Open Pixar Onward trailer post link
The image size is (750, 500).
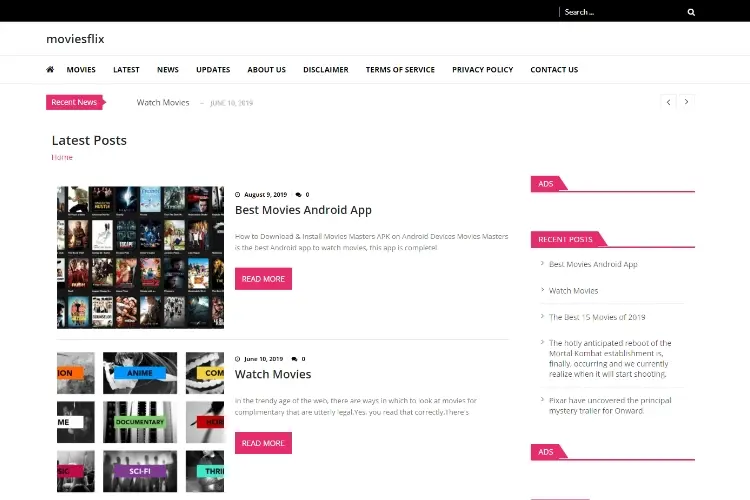coord(610,405)
